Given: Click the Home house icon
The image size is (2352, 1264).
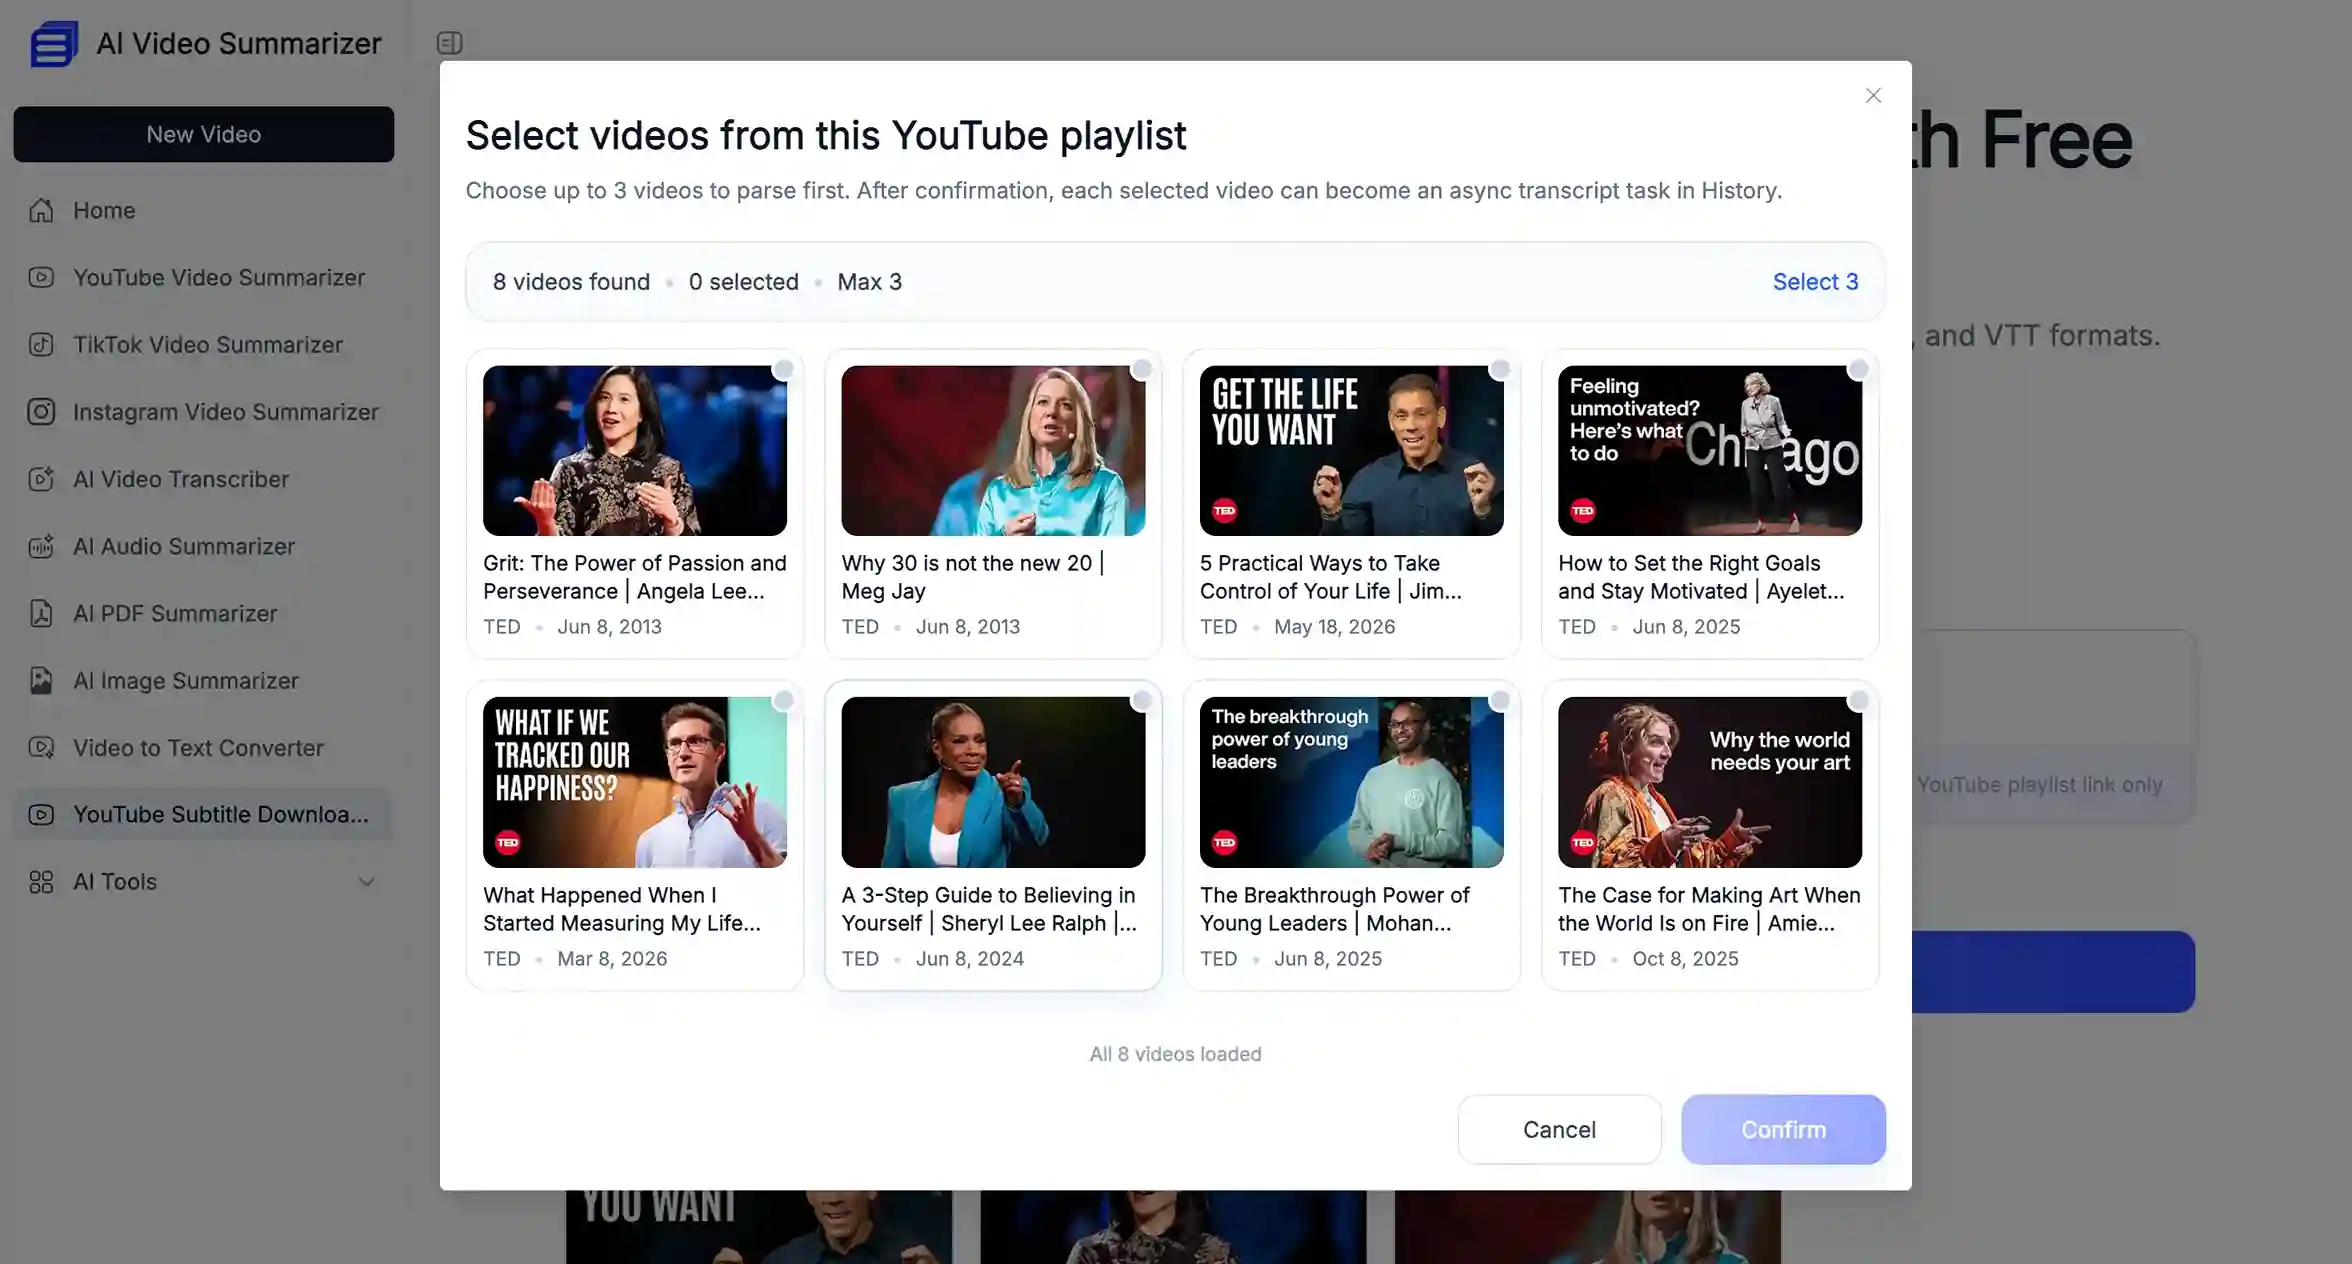Looking at the screenshot, I should (41, 210).
